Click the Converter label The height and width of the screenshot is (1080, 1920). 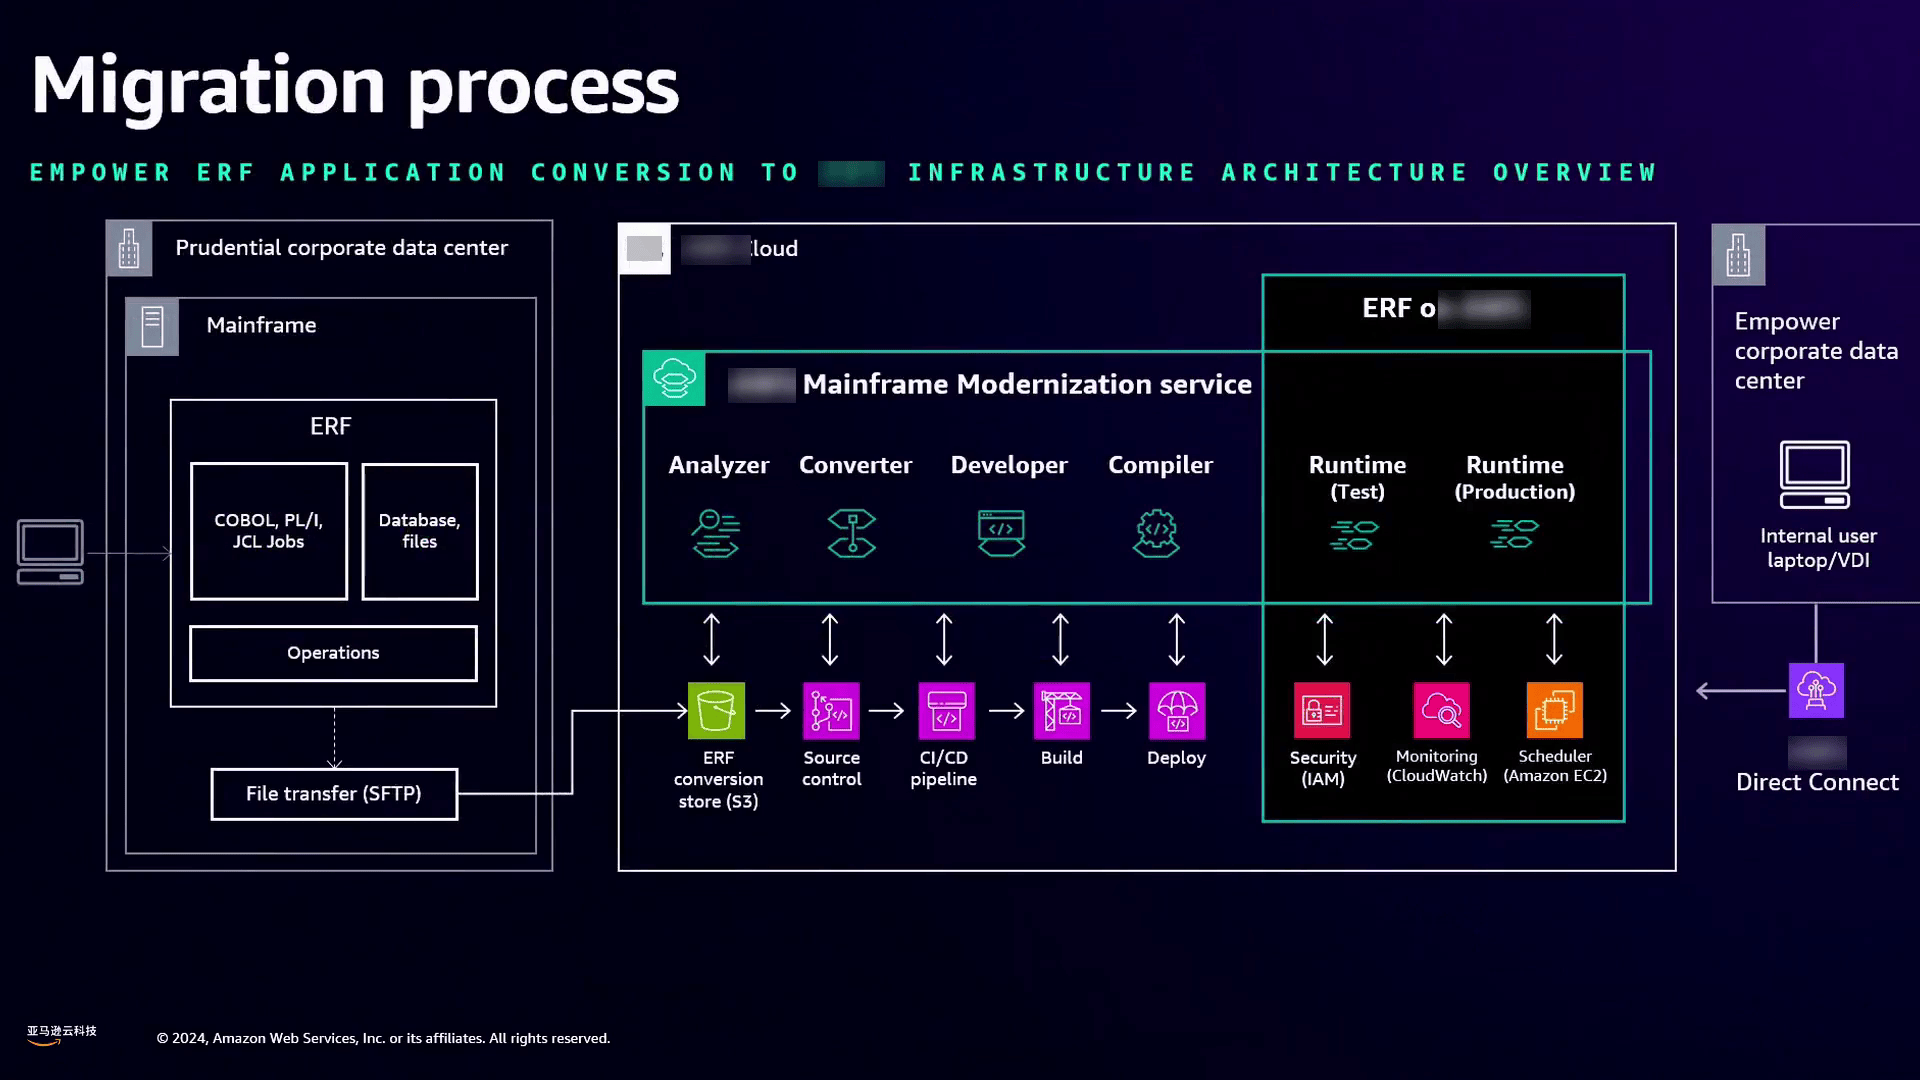pyautogui.click(x=855, y=465)
